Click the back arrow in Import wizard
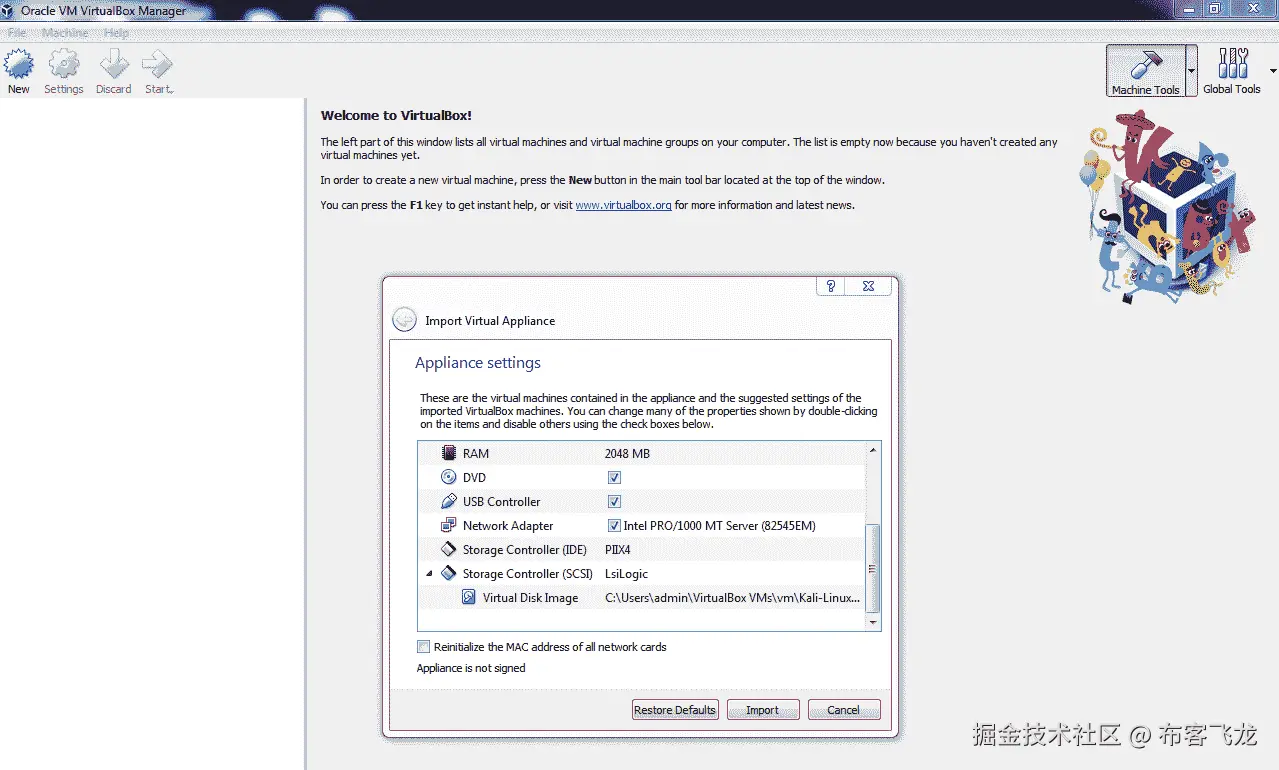Screen dimensions: 1279x770 click(x=404, y=319)
